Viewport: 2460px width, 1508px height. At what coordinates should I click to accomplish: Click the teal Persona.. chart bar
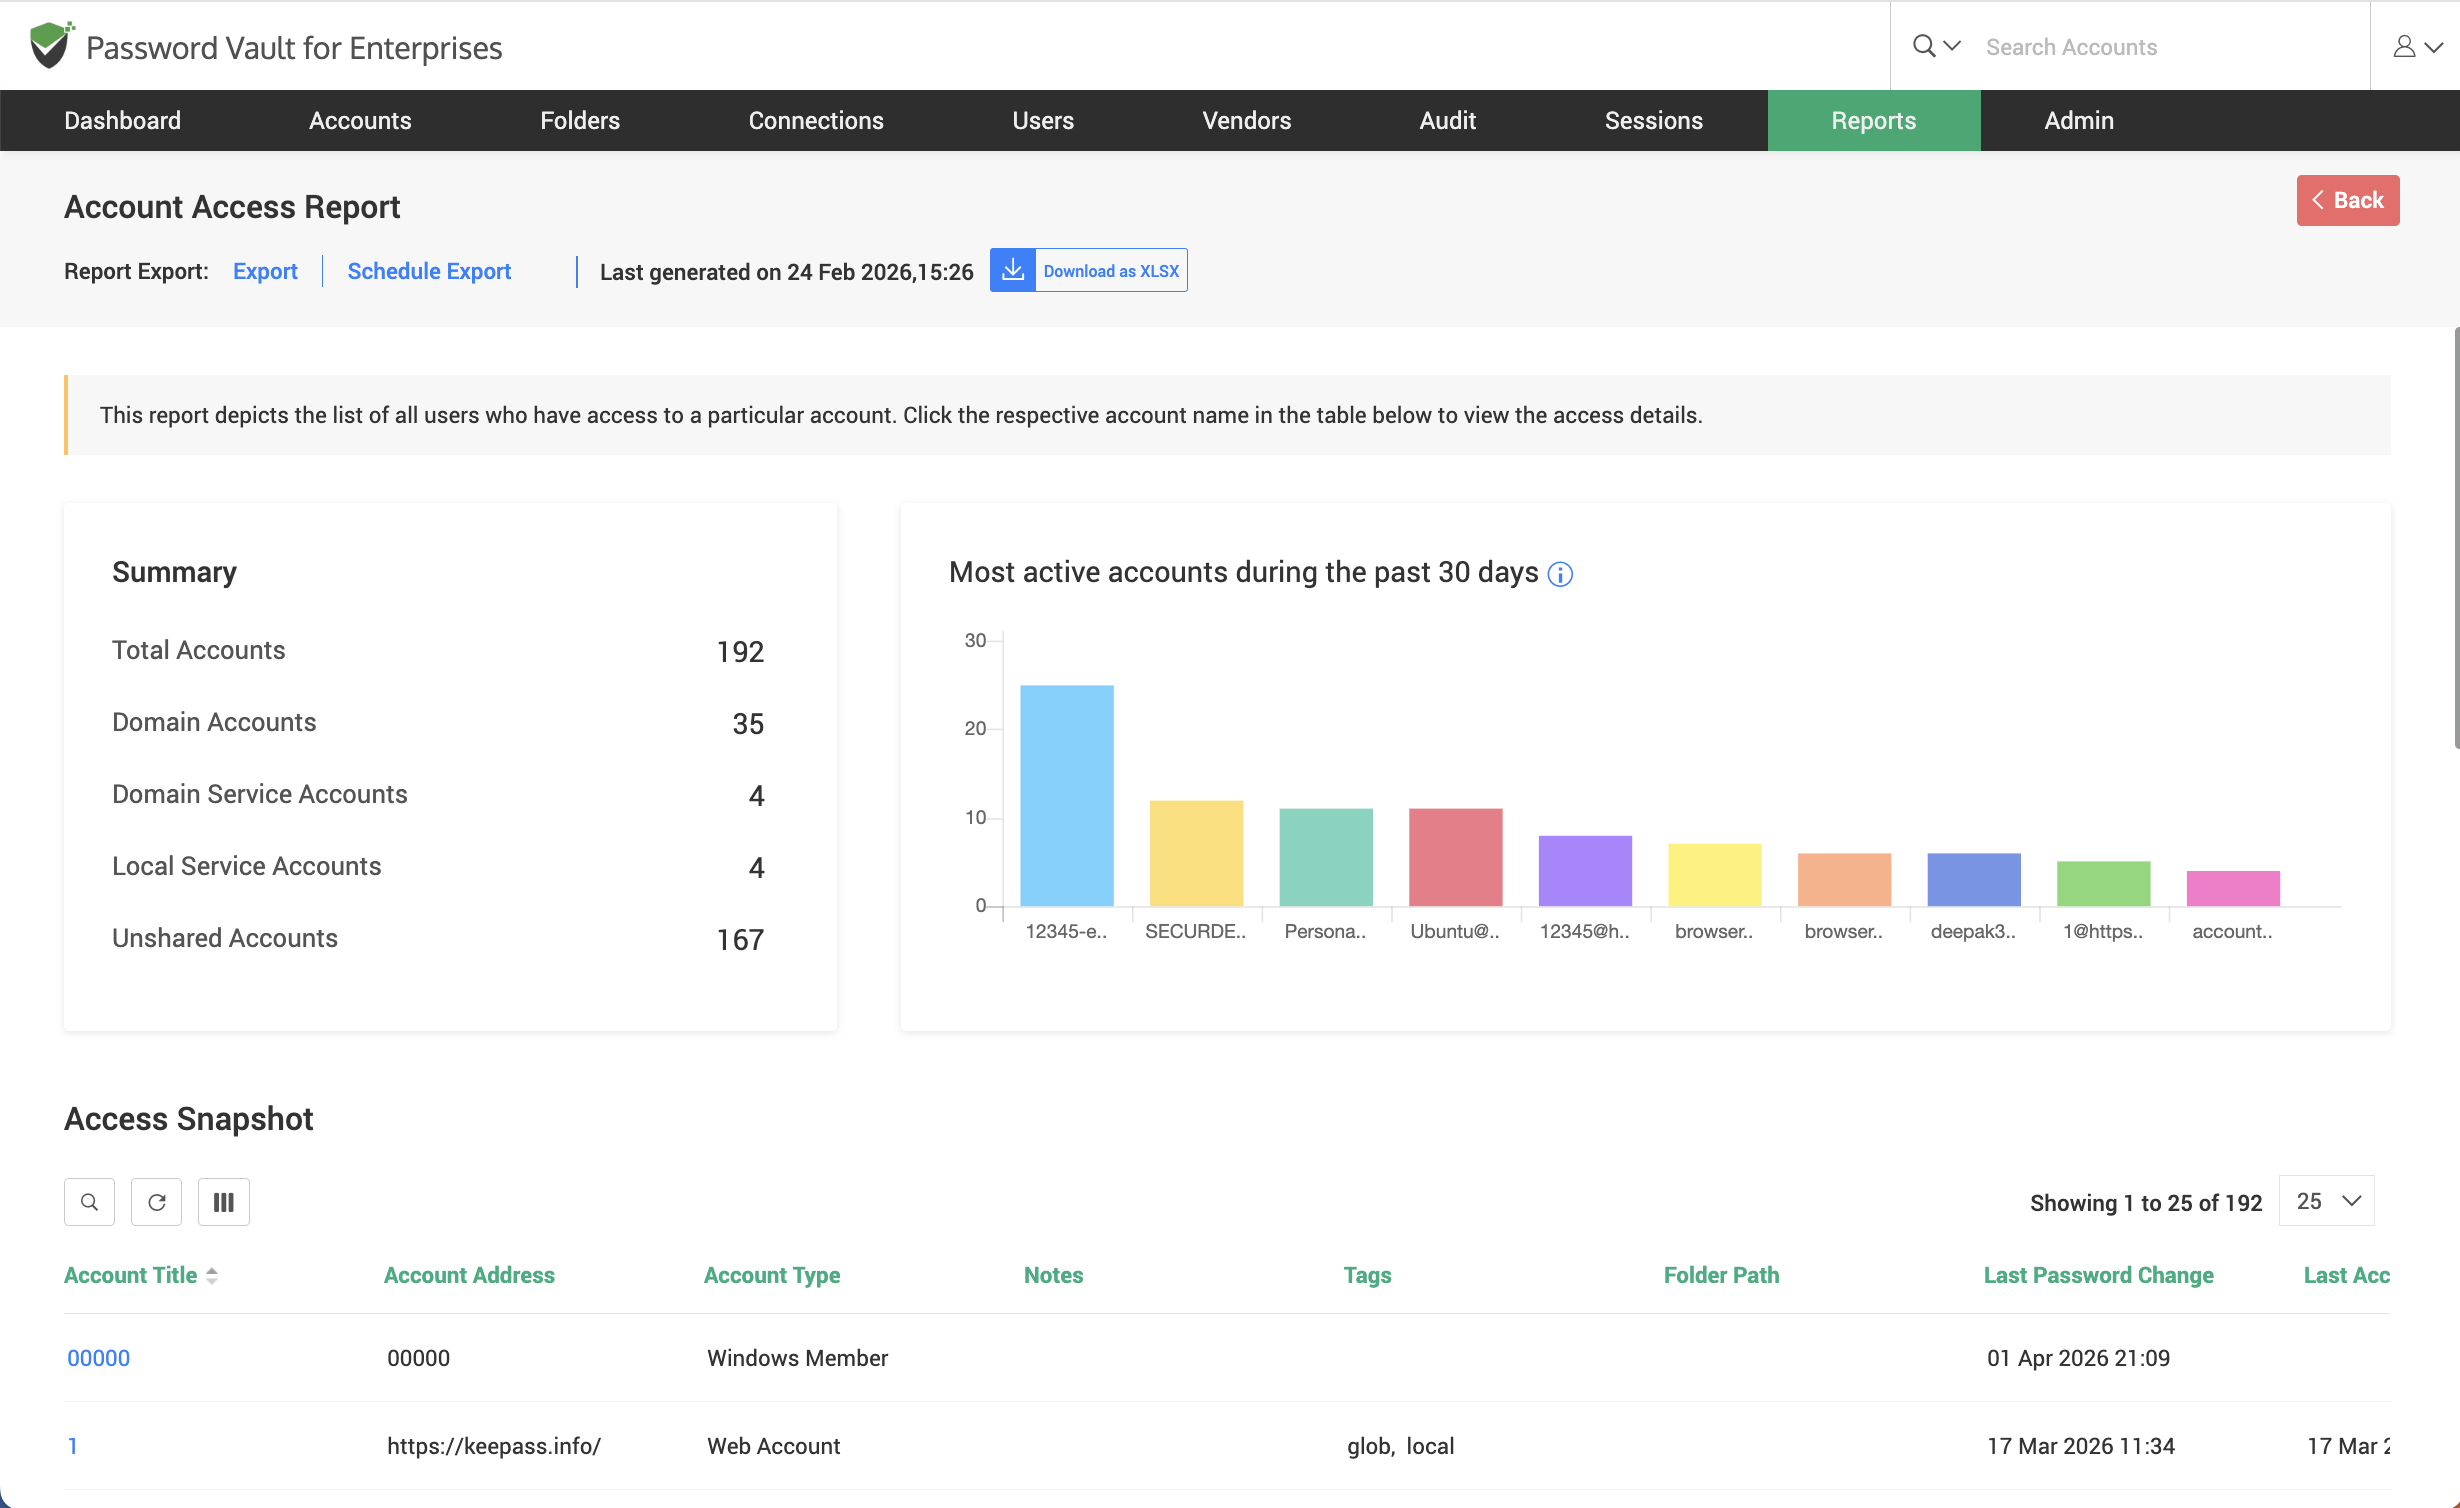1326,857
